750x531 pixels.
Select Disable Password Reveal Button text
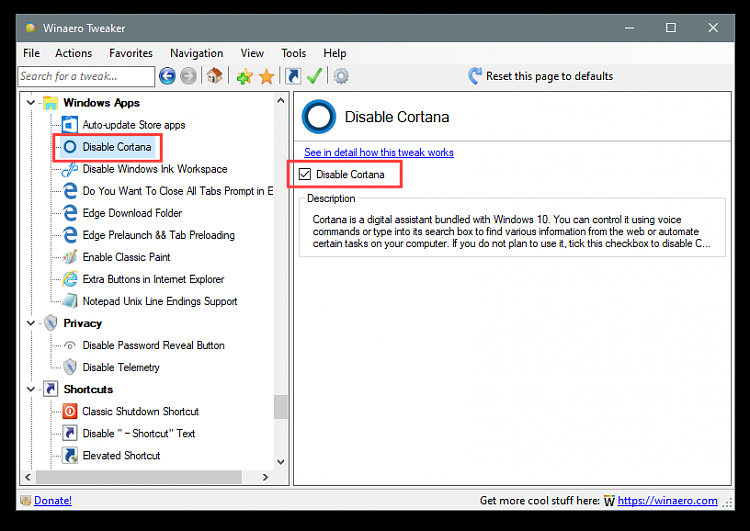click(154, 345)
